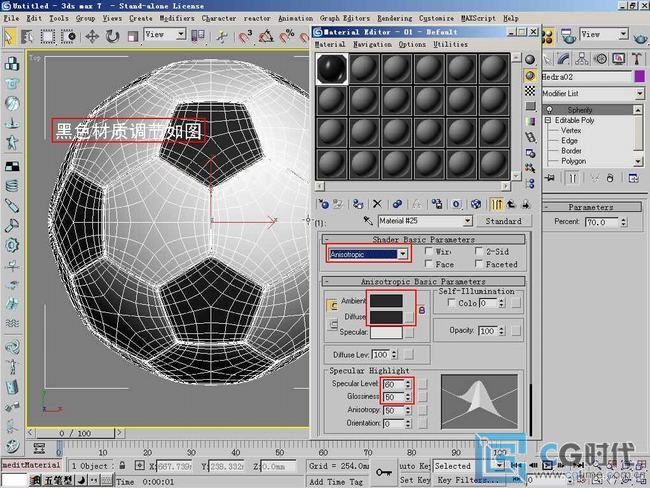Open the Utilities menu in Material Editor
This screenshot has height=488, width=650.
pos(450,44)
